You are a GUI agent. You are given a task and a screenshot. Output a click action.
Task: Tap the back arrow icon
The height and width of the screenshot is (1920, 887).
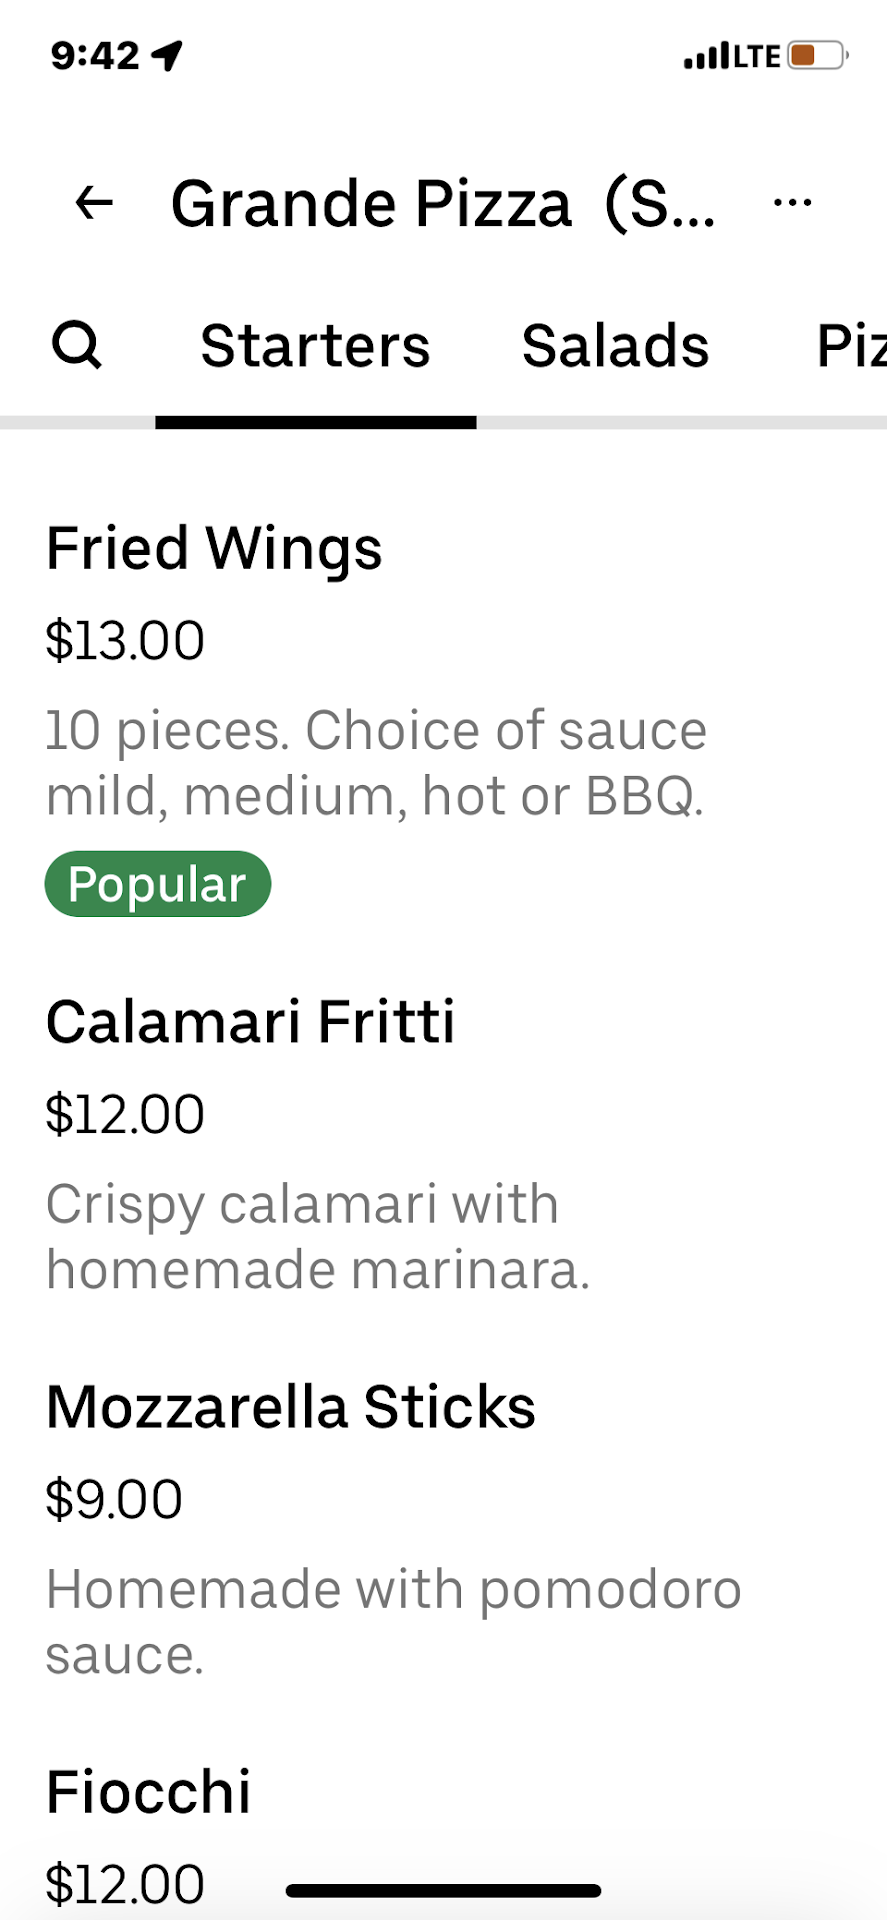tap(94, 203)
